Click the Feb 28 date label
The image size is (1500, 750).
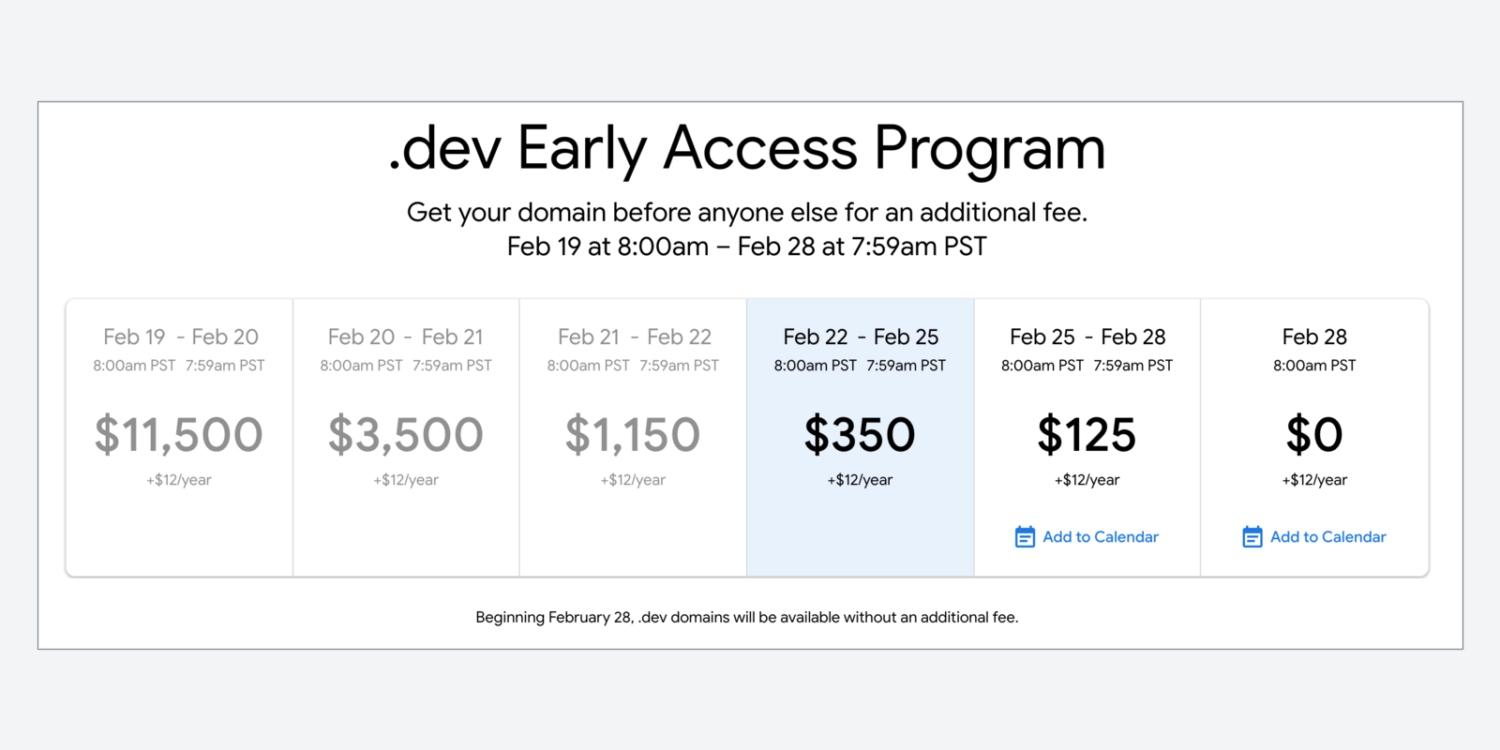pos(1314,337)
